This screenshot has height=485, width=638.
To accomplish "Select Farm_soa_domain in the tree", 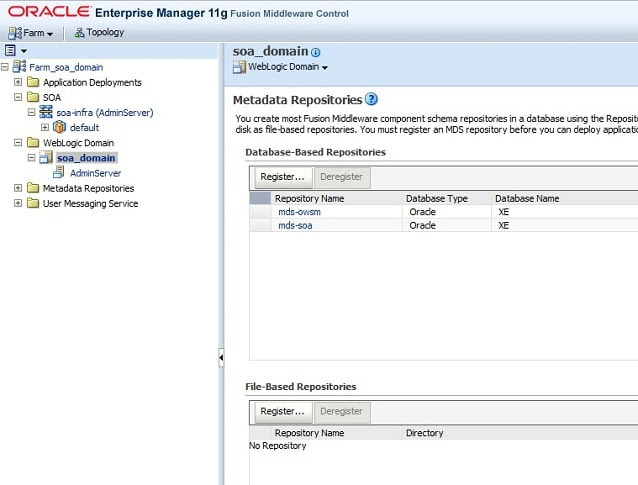I will coord(66,67).
